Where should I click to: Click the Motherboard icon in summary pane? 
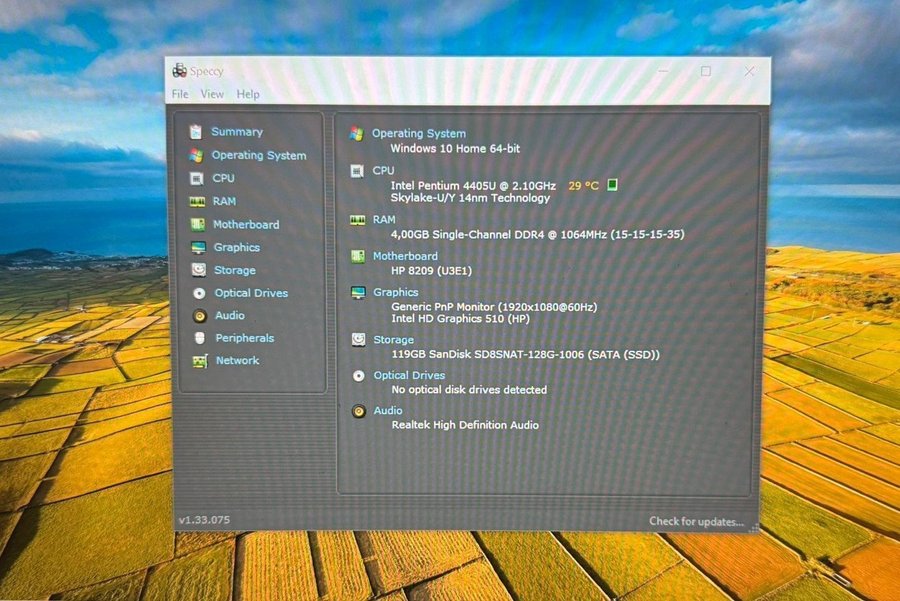click(x=358, y=257)
